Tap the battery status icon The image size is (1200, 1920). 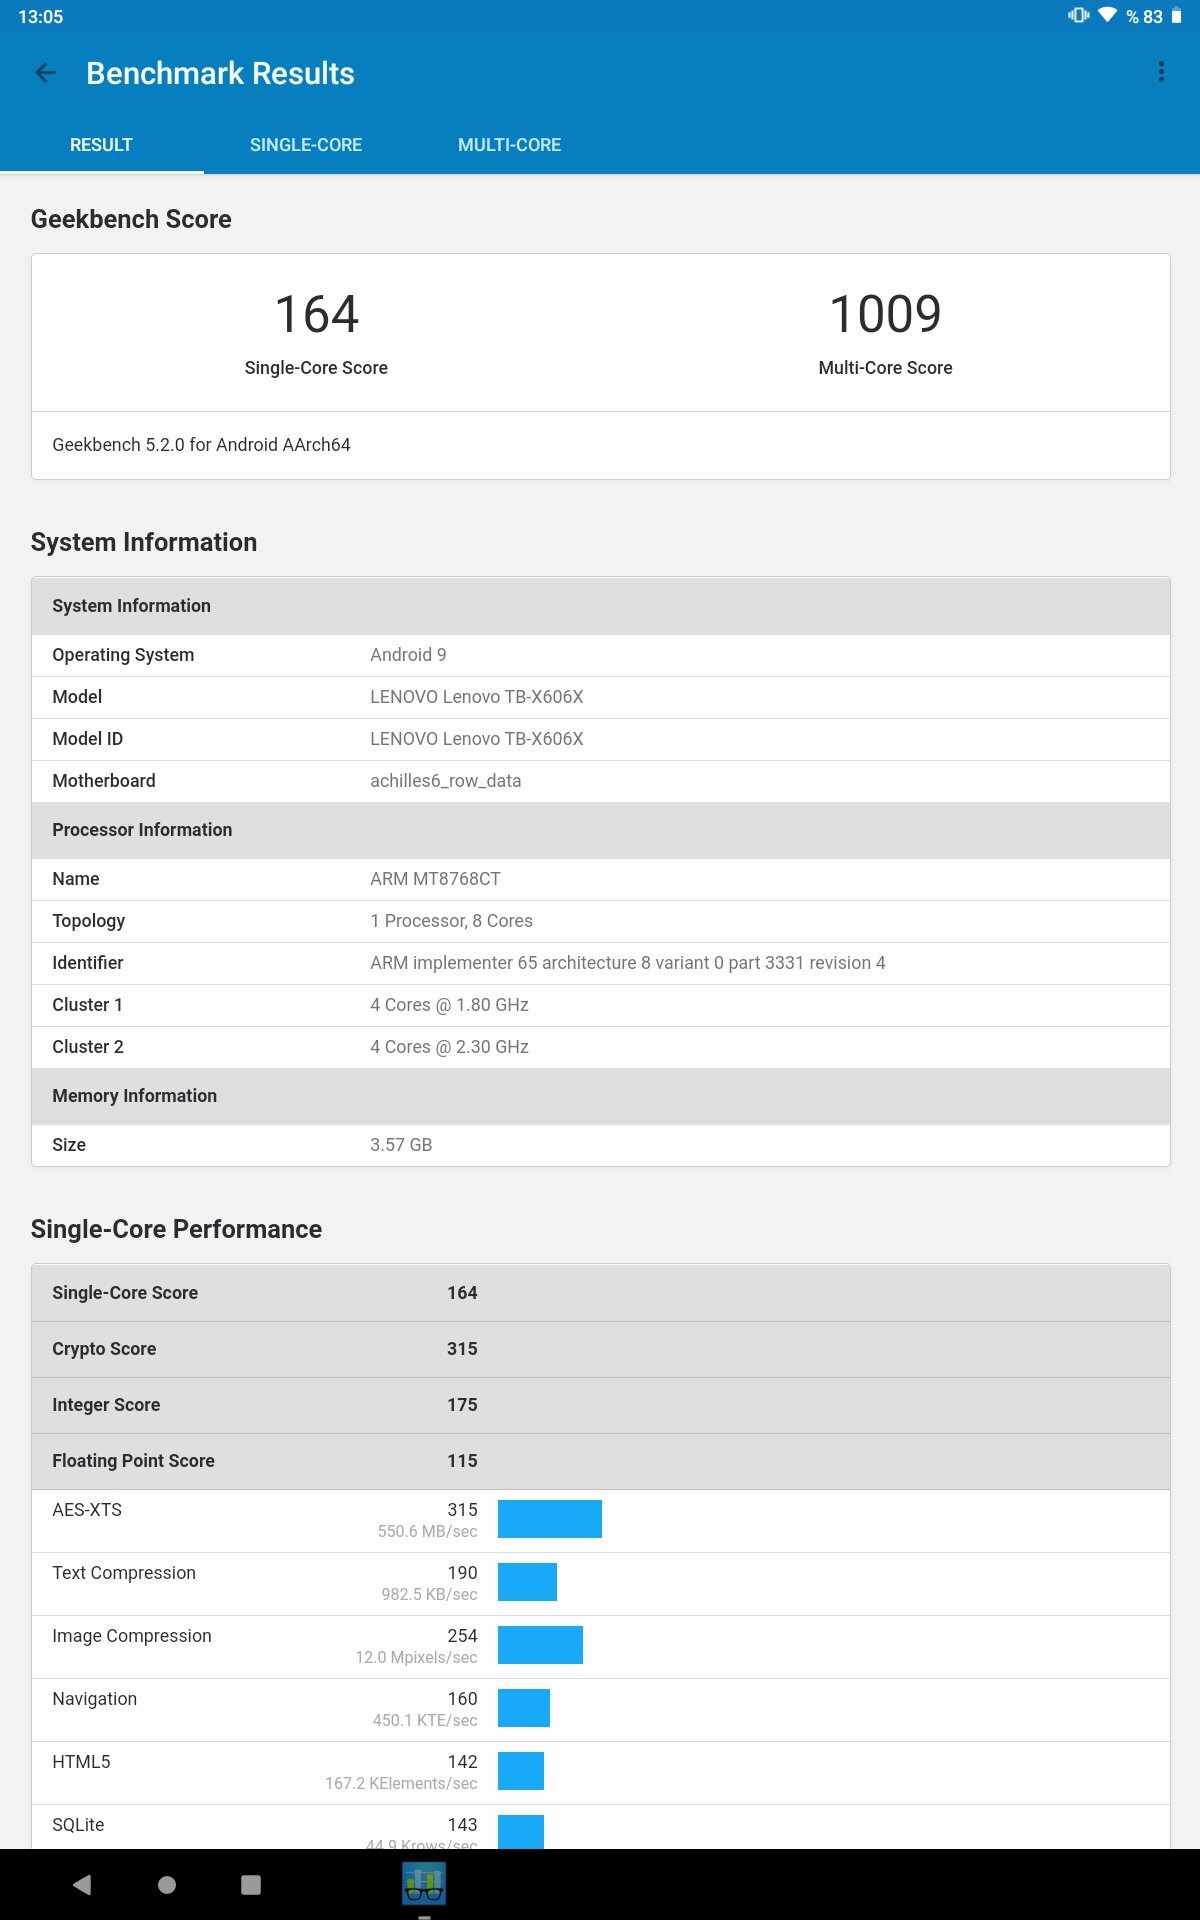1176,15
